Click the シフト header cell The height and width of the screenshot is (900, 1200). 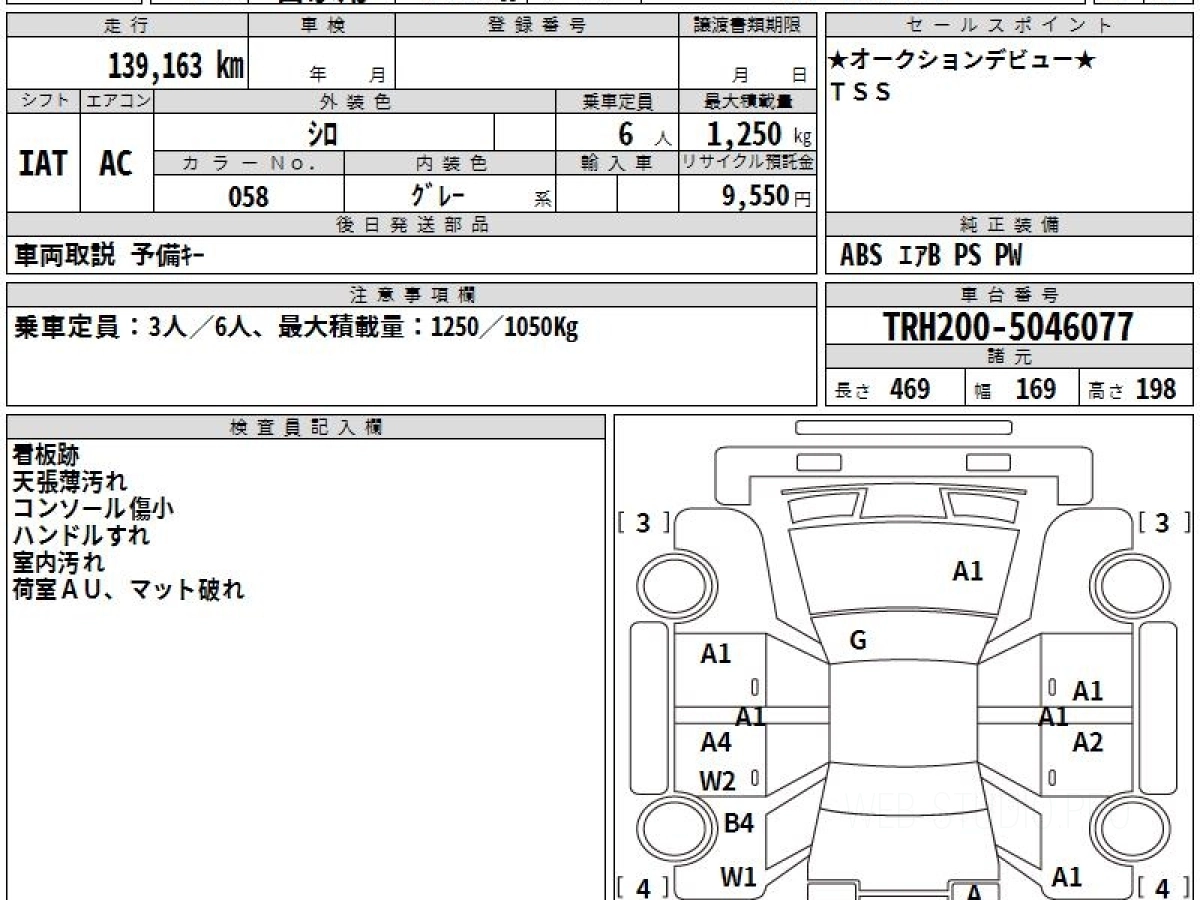coord(43,102)
